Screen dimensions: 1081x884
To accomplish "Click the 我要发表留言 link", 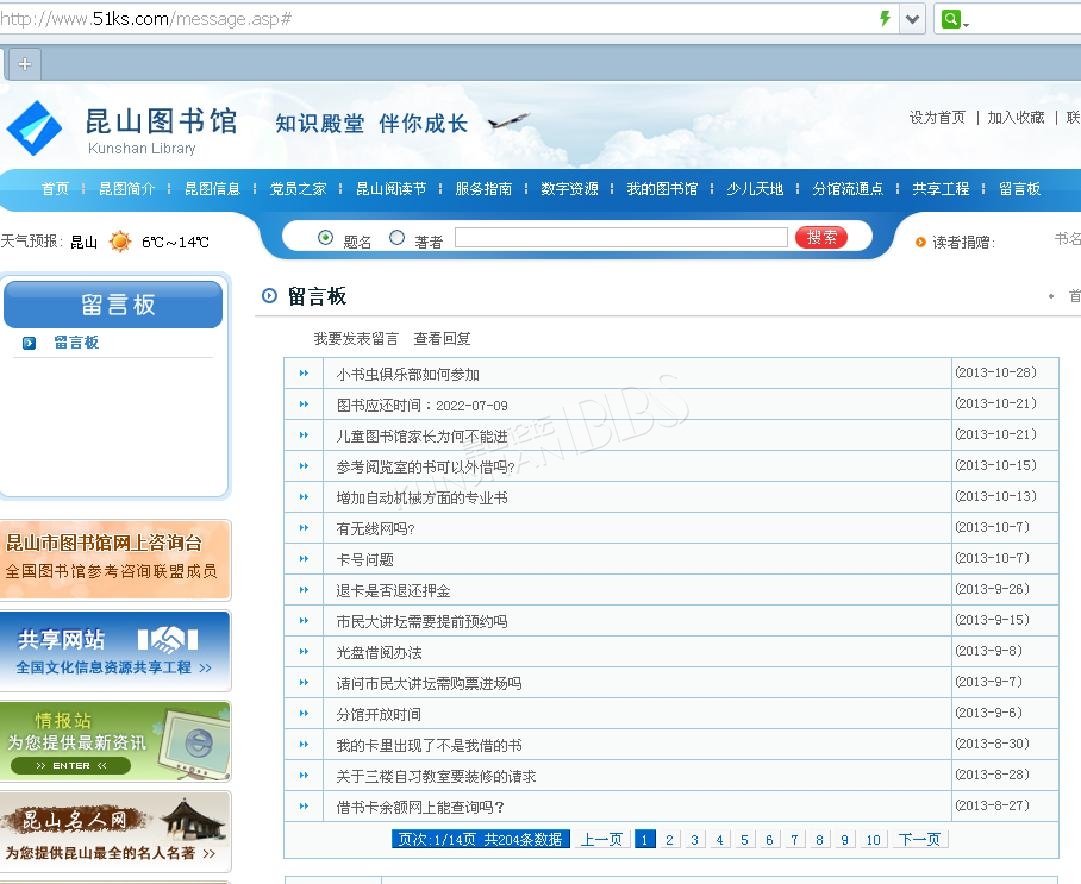I will pyautogui.click(x=355, y=339).
